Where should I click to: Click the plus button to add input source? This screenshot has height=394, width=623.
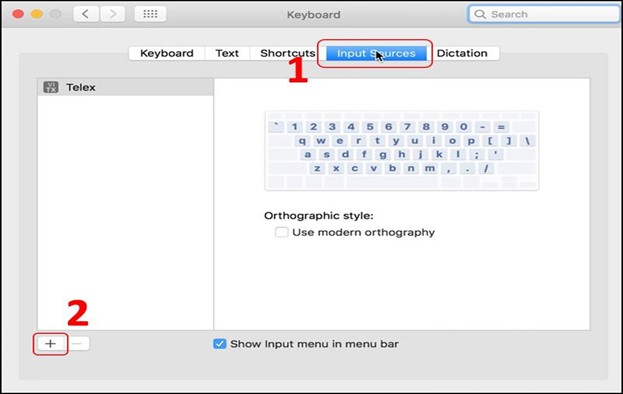point(50,344)
